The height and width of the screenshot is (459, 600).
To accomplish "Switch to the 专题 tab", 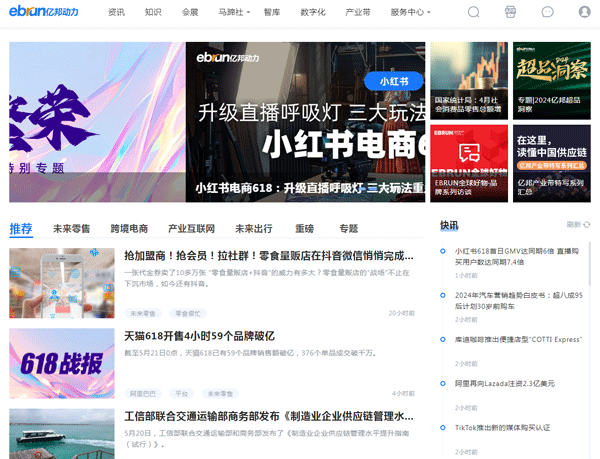I will 349,229.
